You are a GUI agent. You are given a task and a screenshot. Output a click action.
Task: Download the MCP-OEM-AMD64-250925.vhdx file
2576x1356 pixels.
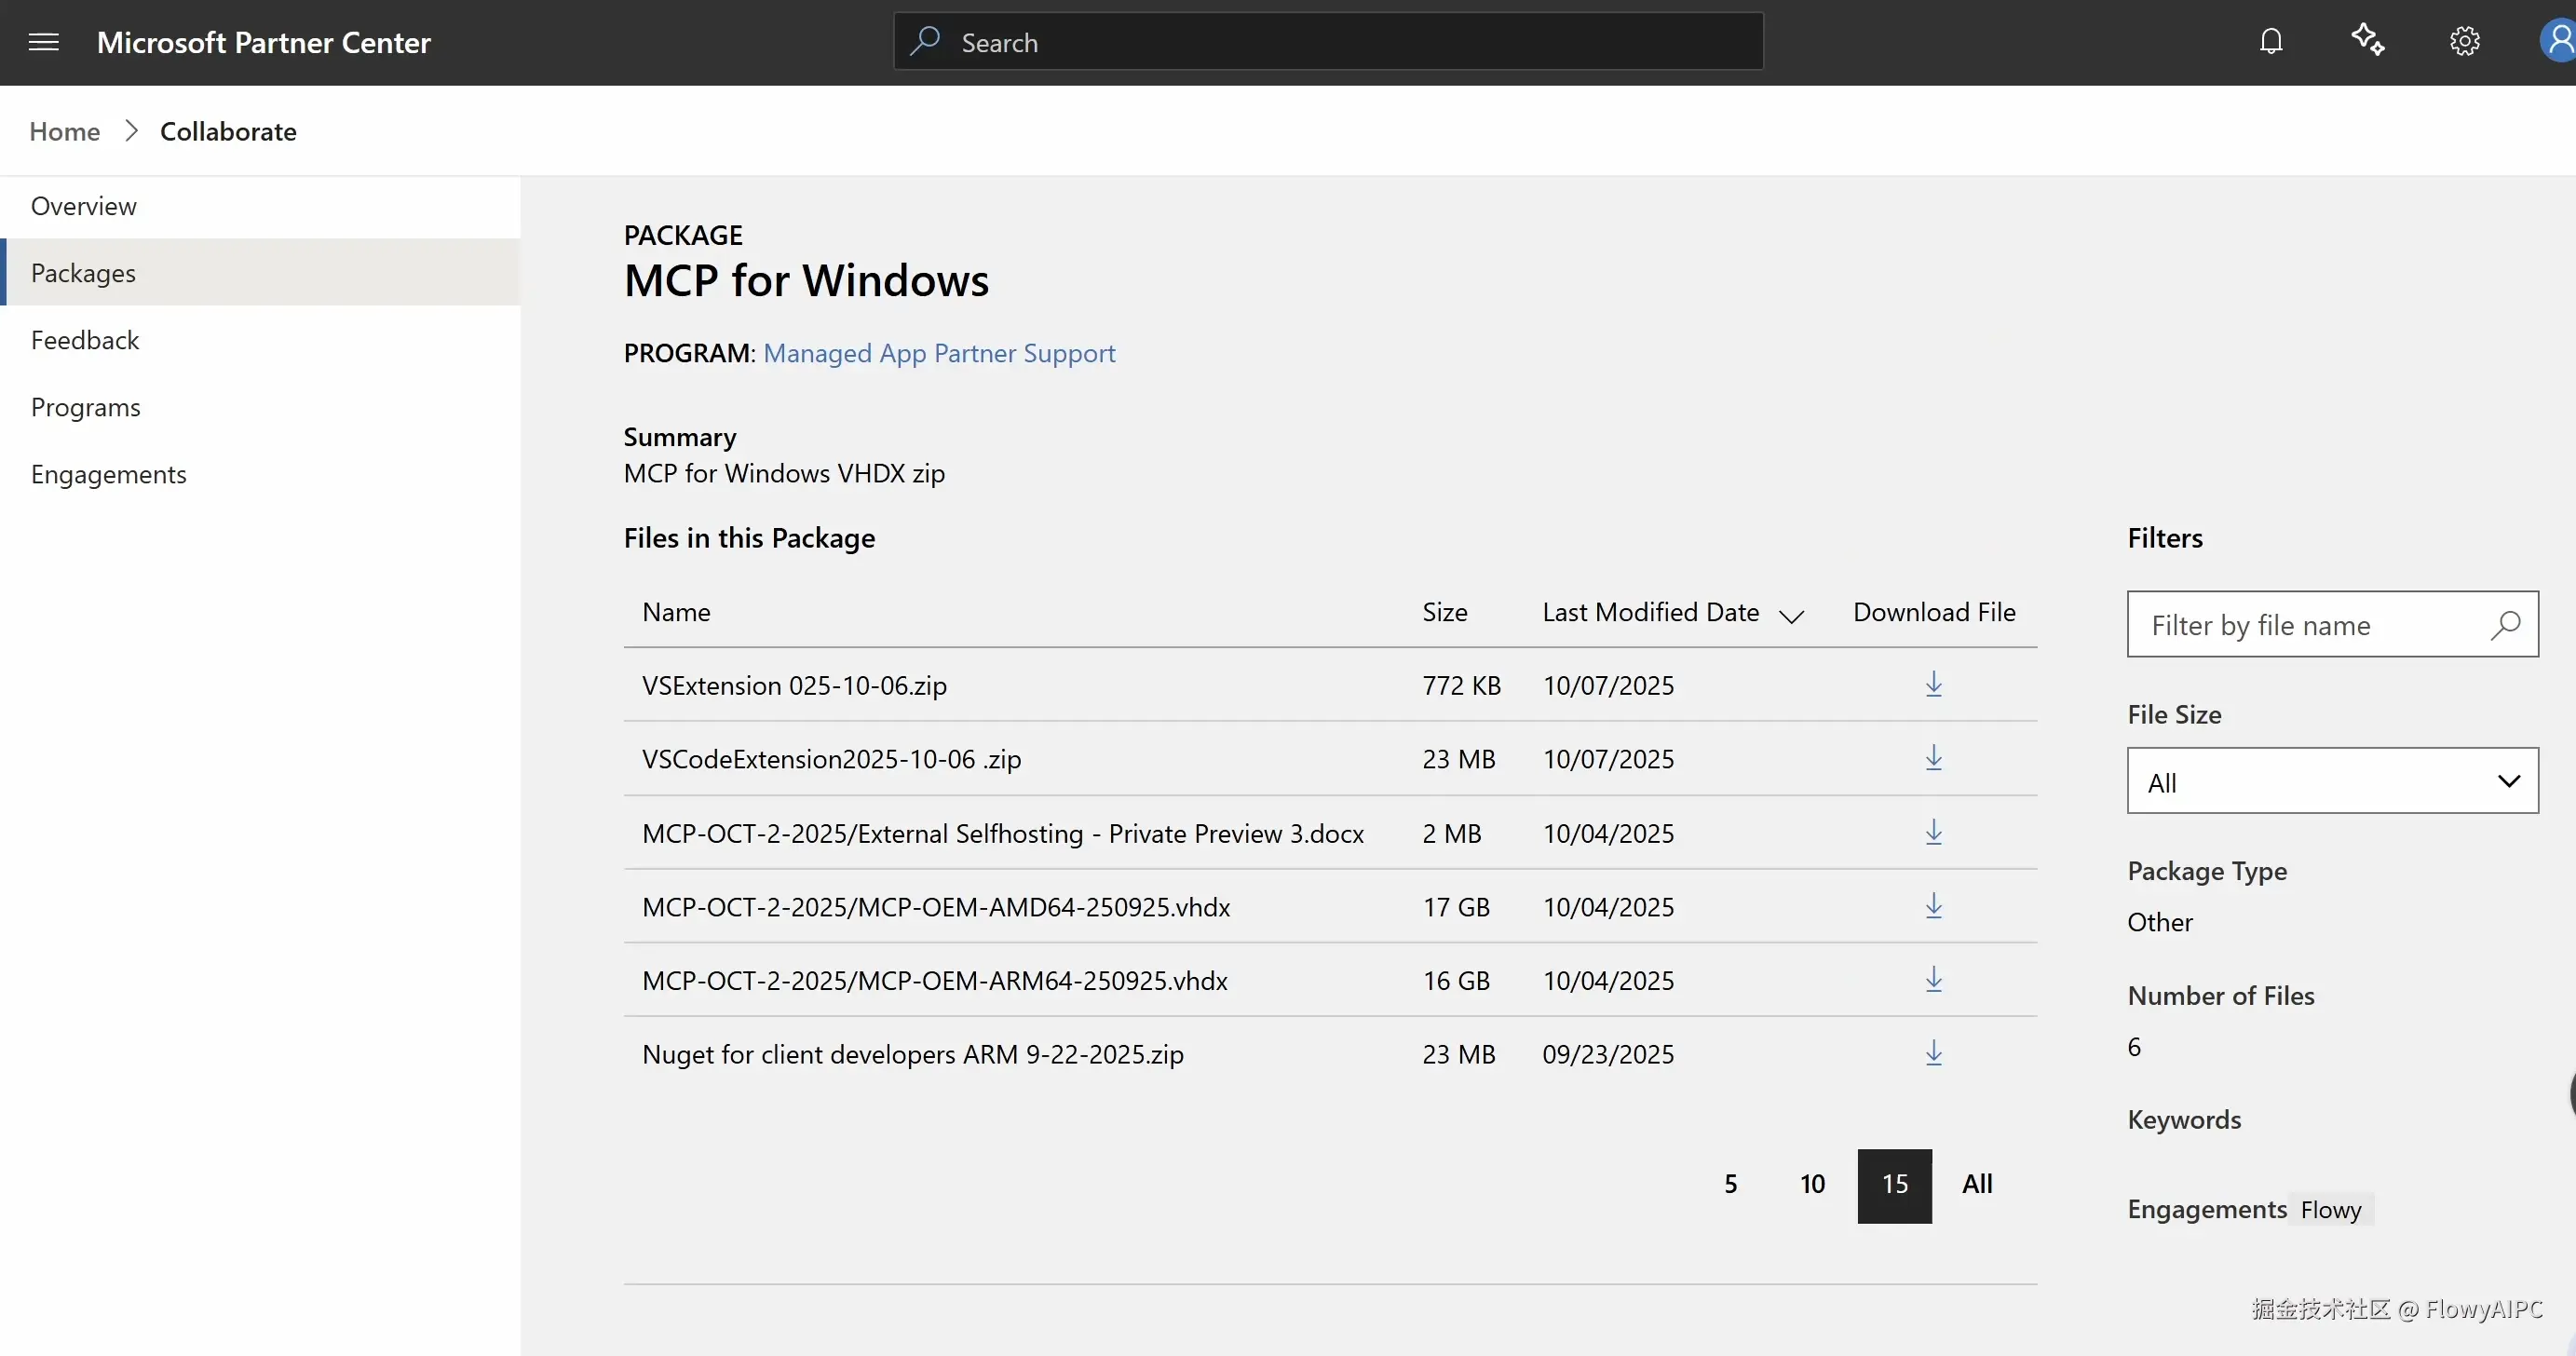click(x=1933, y=906)
